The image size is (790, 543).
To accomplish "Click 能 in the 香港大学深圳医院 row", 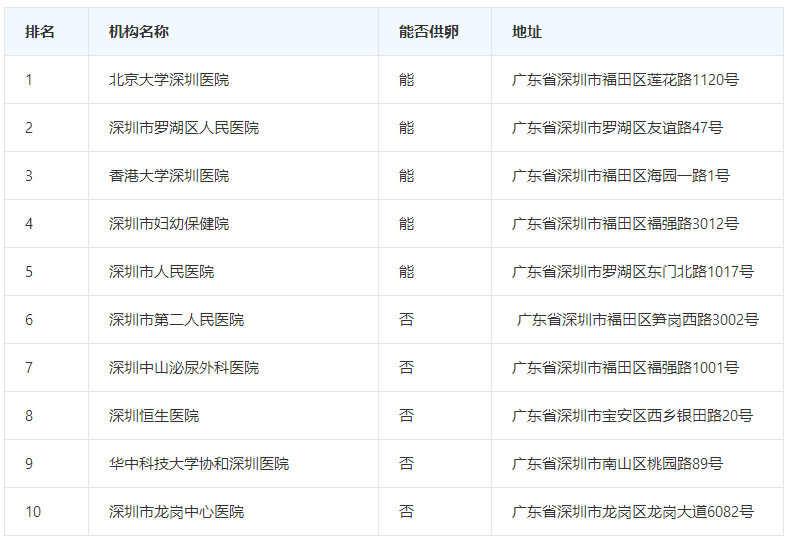I will pos(406,176).
